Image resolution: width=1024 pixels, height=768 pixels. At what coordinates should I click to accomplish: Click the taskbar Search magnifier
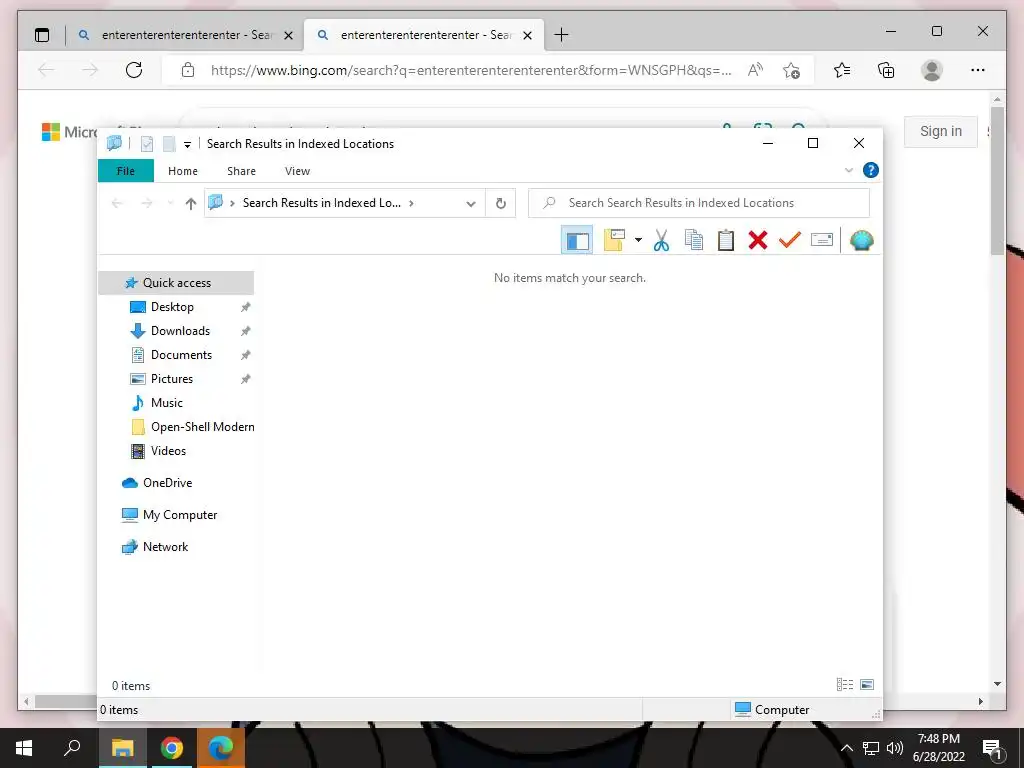coord(72,748)
